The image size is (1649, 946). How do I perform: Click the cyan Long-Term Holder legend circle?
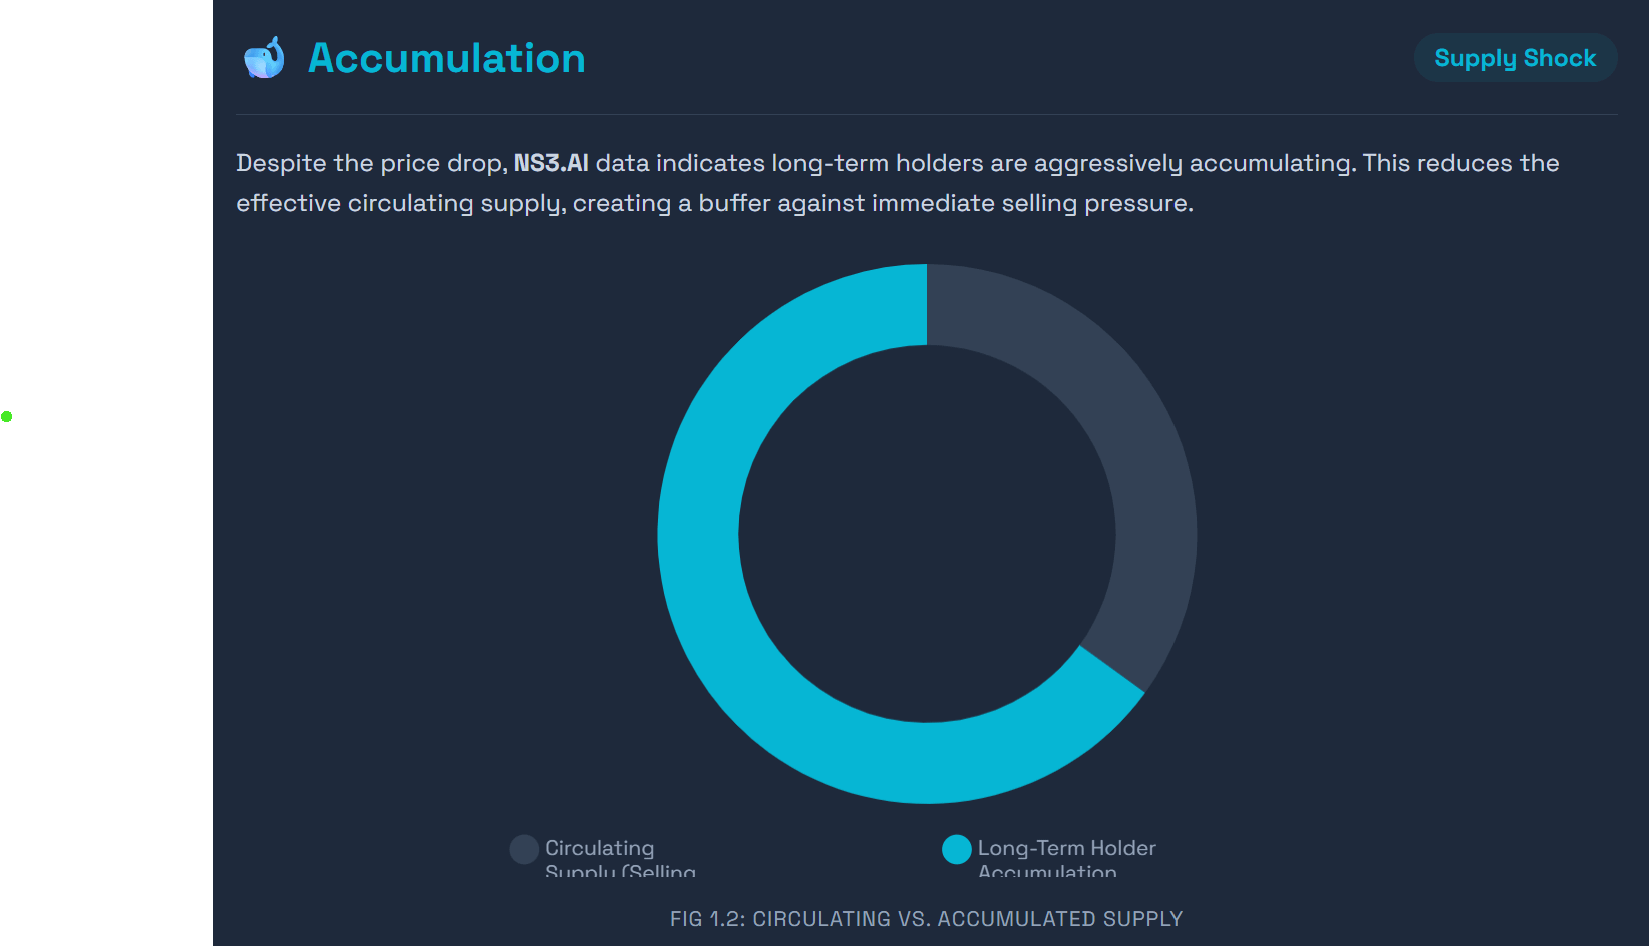[957, 849]
